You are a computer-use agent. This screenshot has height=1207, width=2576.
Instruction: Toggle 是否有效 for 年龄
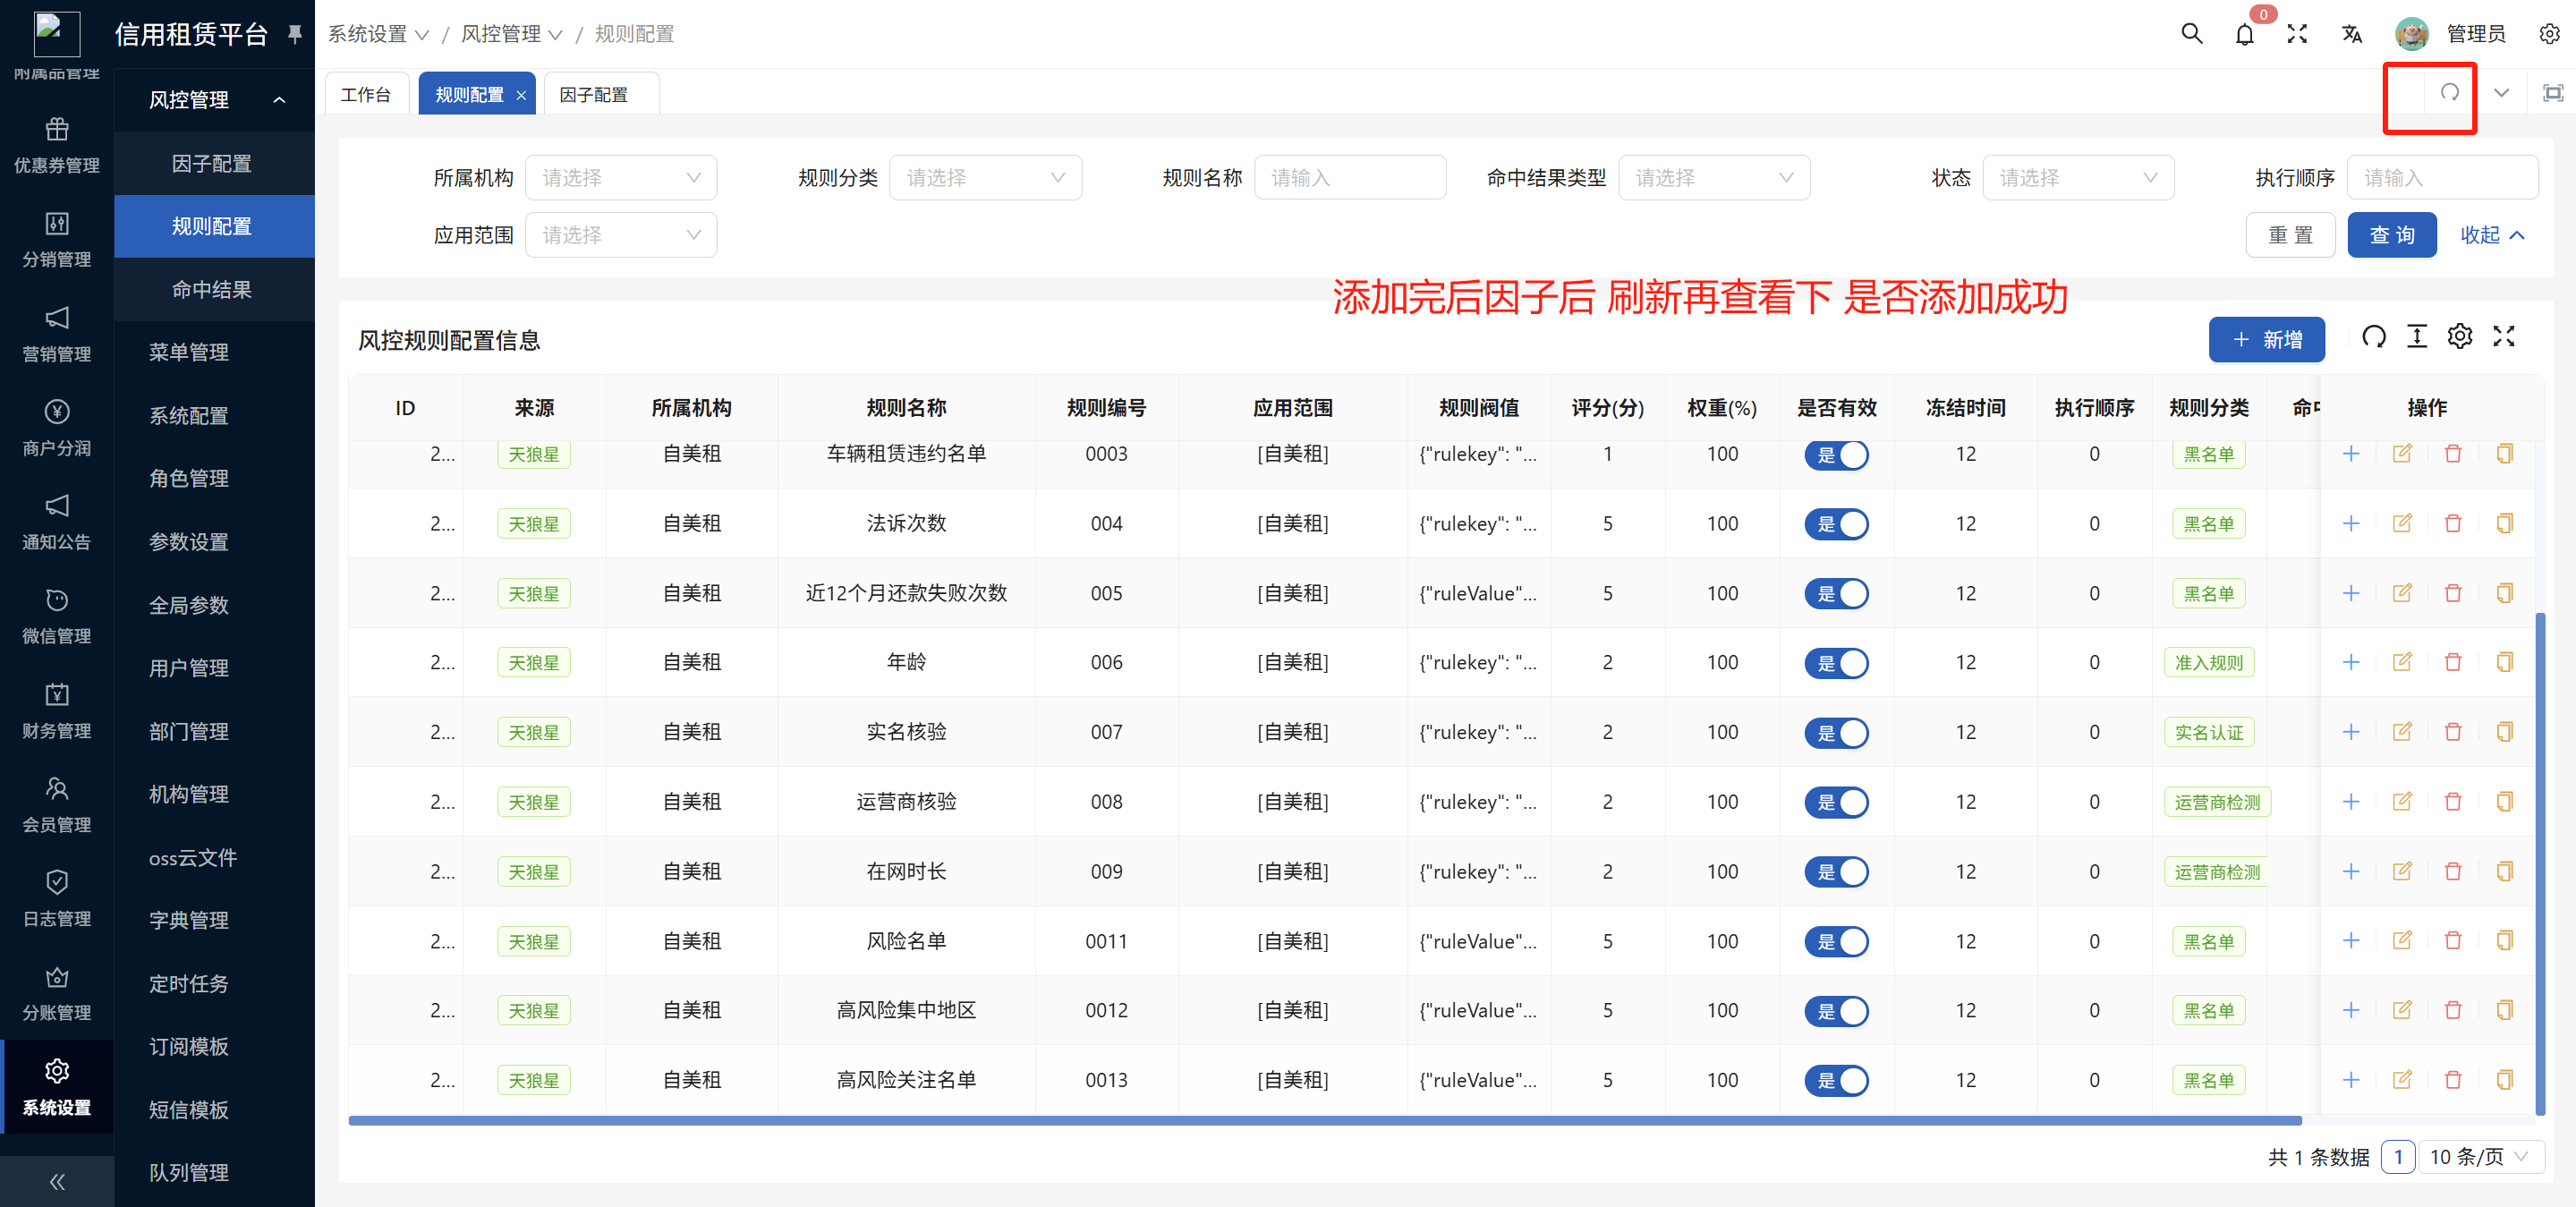(x=1836, y=663)
